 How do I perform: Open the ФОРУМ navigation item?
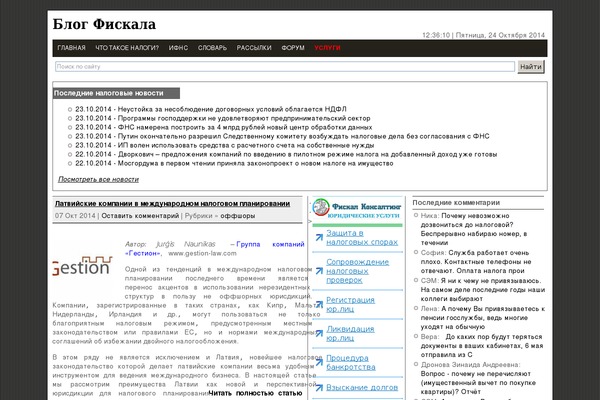coord(293,48)
